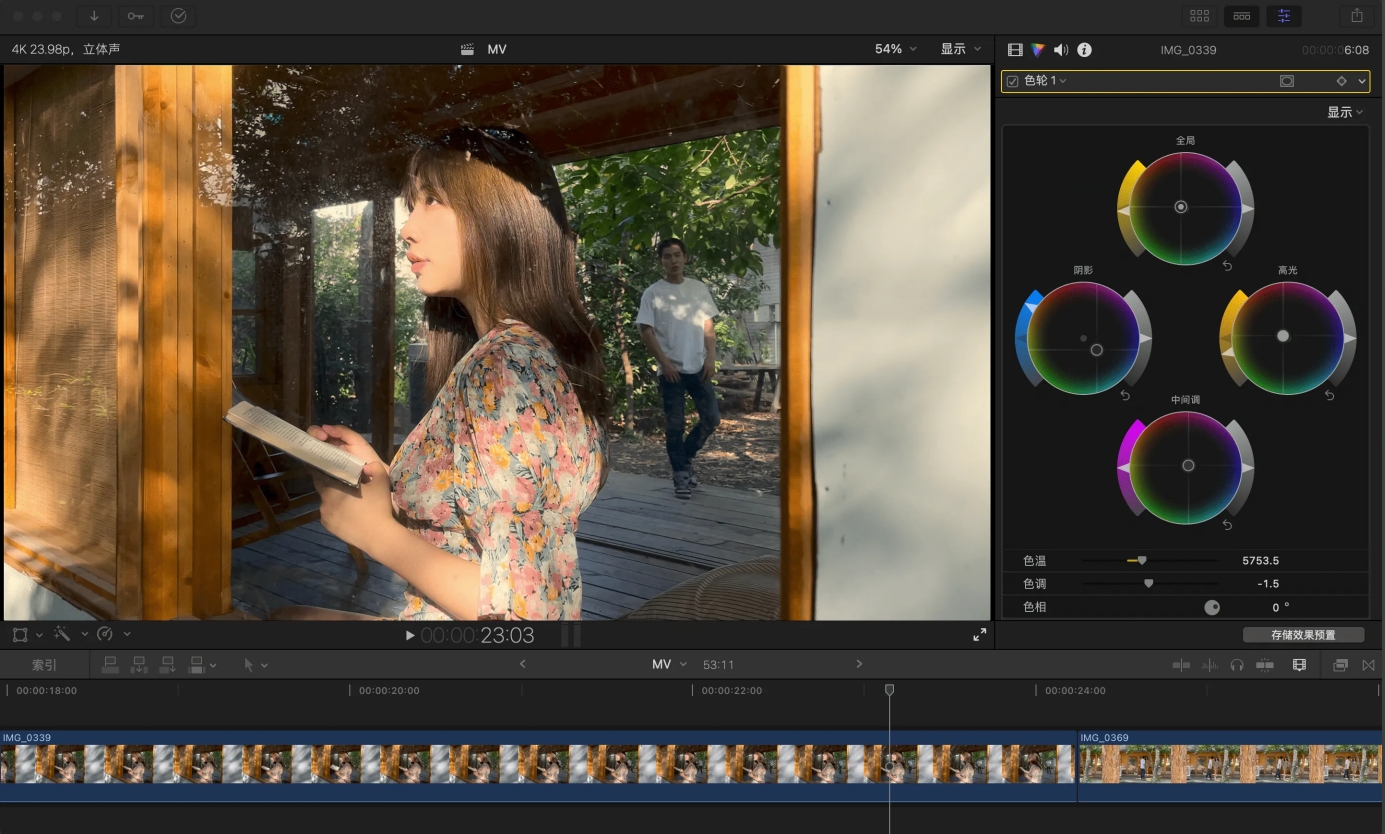Click the Import Media down-arrow icon
The height and width of the screenshot is (834, 1385).
click(x=94, y=16)
